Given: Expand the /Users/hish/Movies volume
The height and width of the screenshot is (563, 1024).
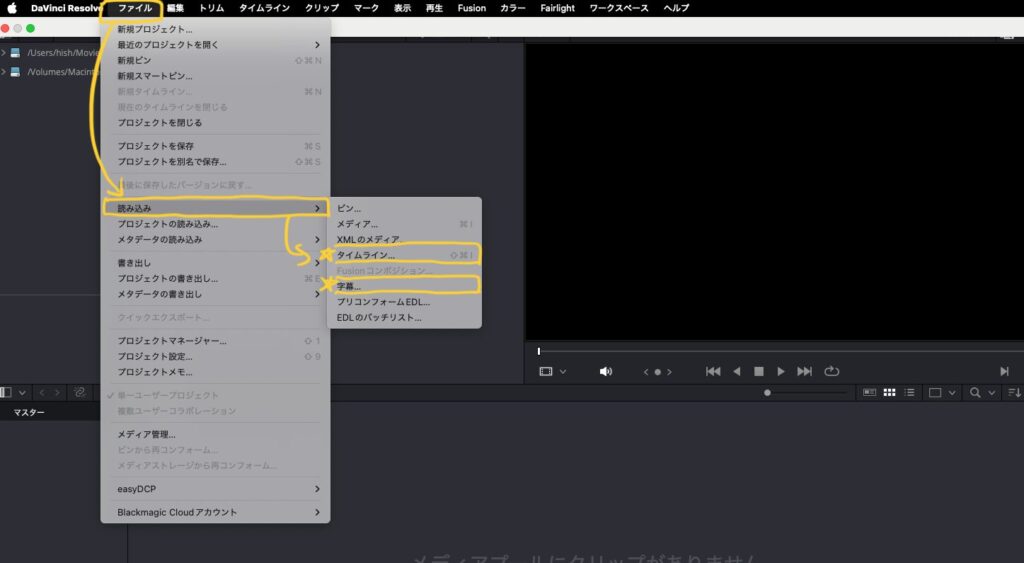Looking at the screenshot, I should [x=4, y=52].
